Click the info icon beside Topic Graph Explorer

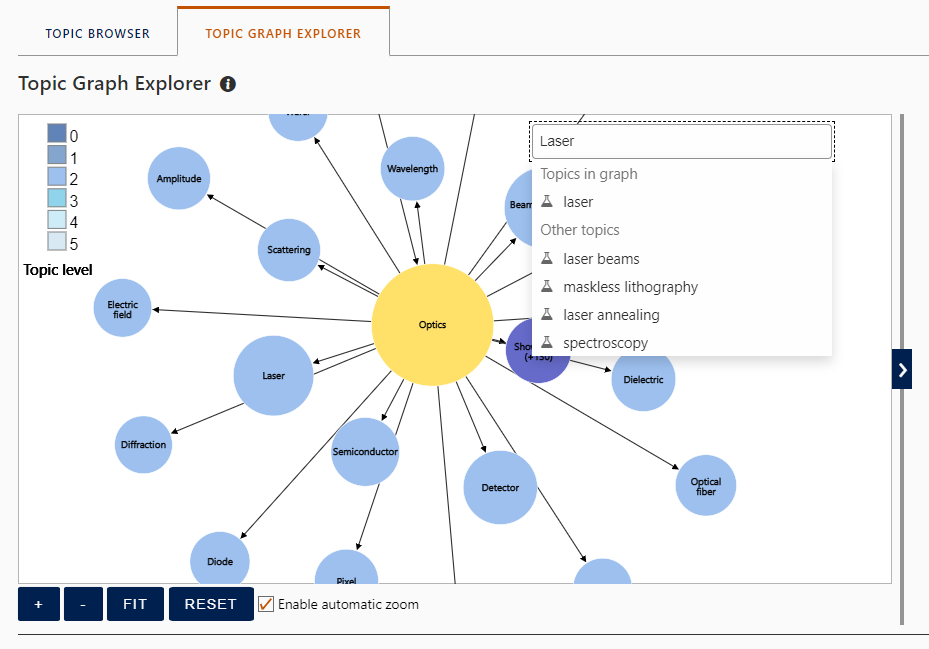[228, 84]
